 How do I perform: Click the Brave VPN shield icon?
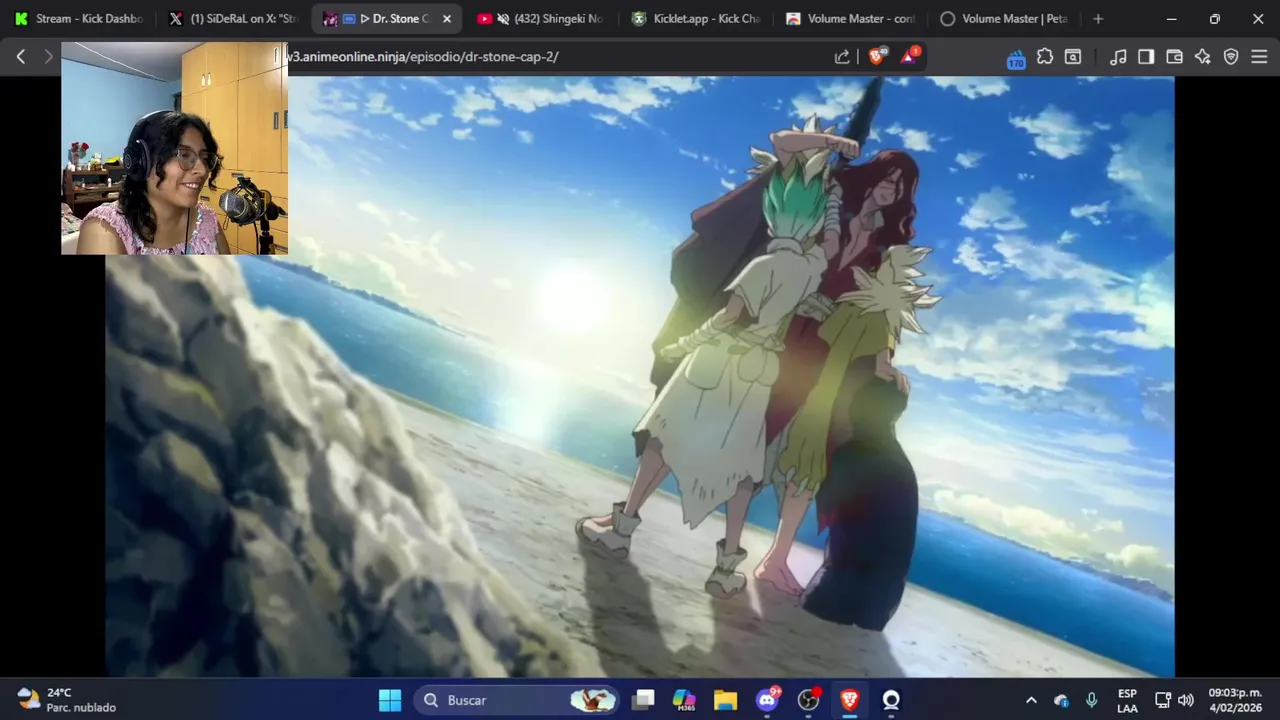pyautogui.click(x=1231, y=57)
